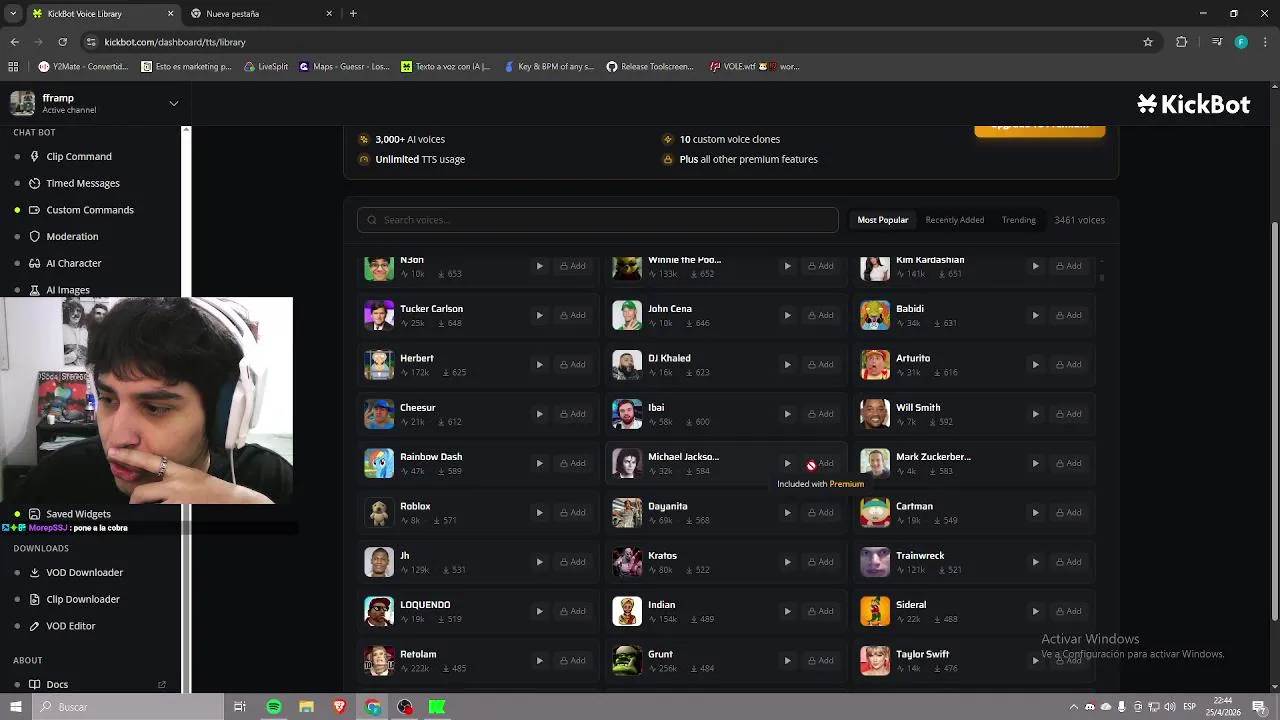Click the Search voices input field

598,220
